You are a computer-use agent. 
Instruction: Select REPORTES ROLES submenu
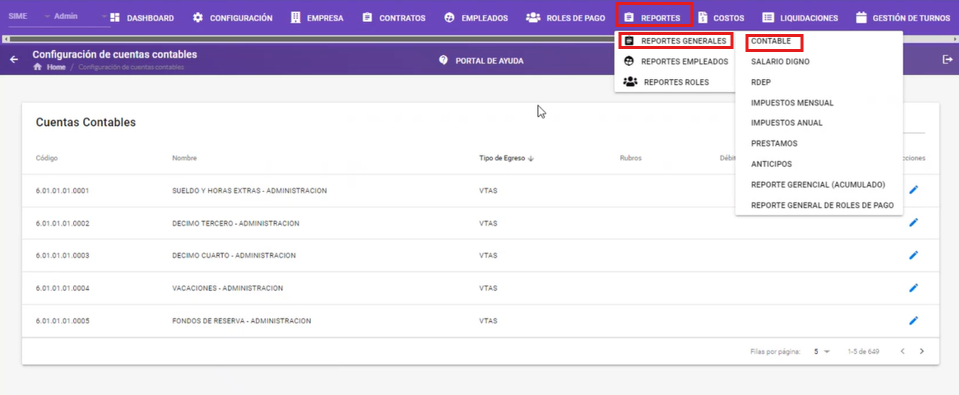click(x=675, y=82)
